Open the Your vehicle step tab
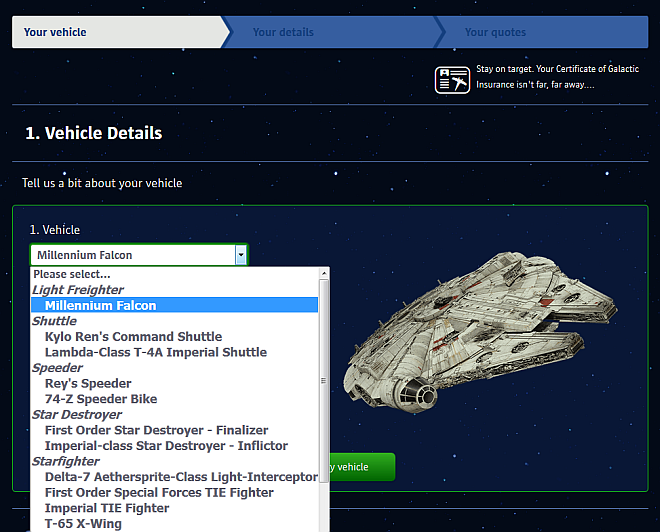660x532 pixels. tap(120, 32)
